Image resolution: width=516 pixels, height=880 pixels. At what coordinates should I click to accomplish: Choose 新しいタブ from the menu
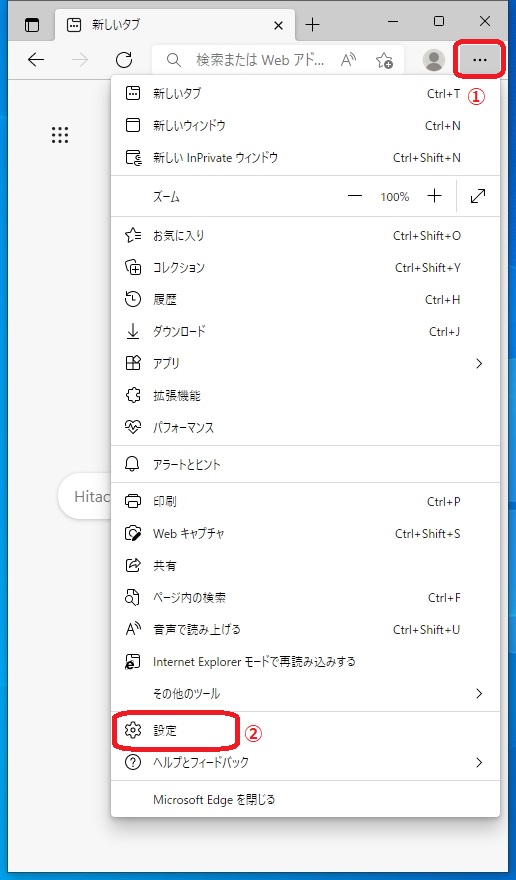tap(305, 94)
